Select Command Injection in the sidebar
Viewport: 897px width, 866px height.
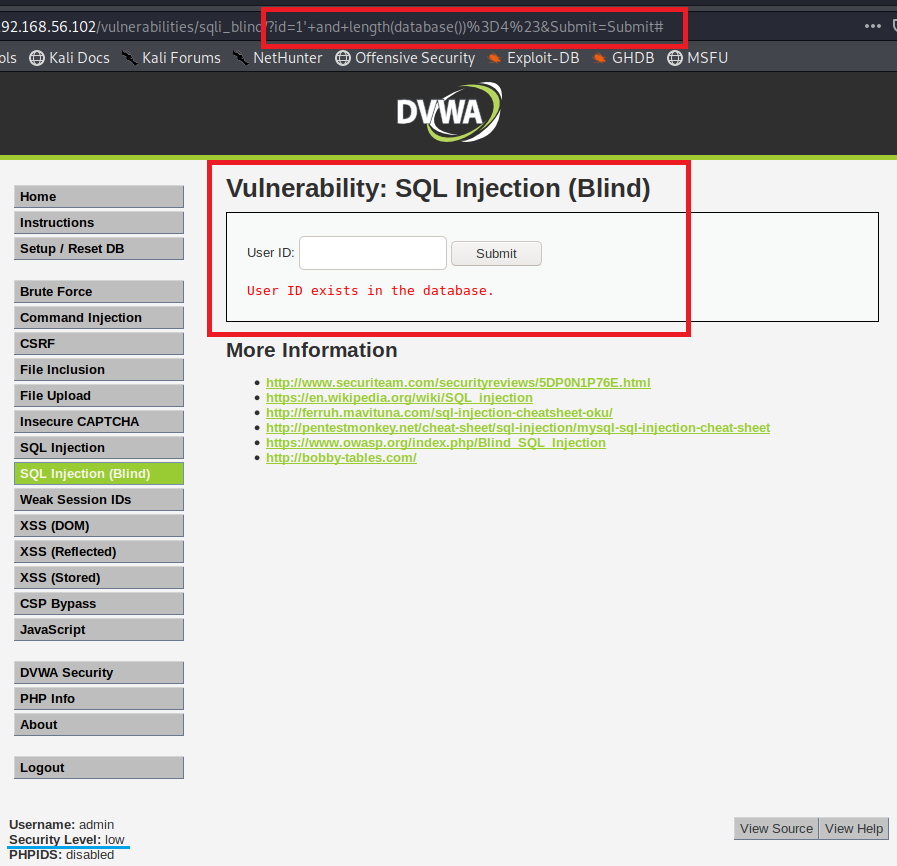pyautogui.click(x=98, y=318)
